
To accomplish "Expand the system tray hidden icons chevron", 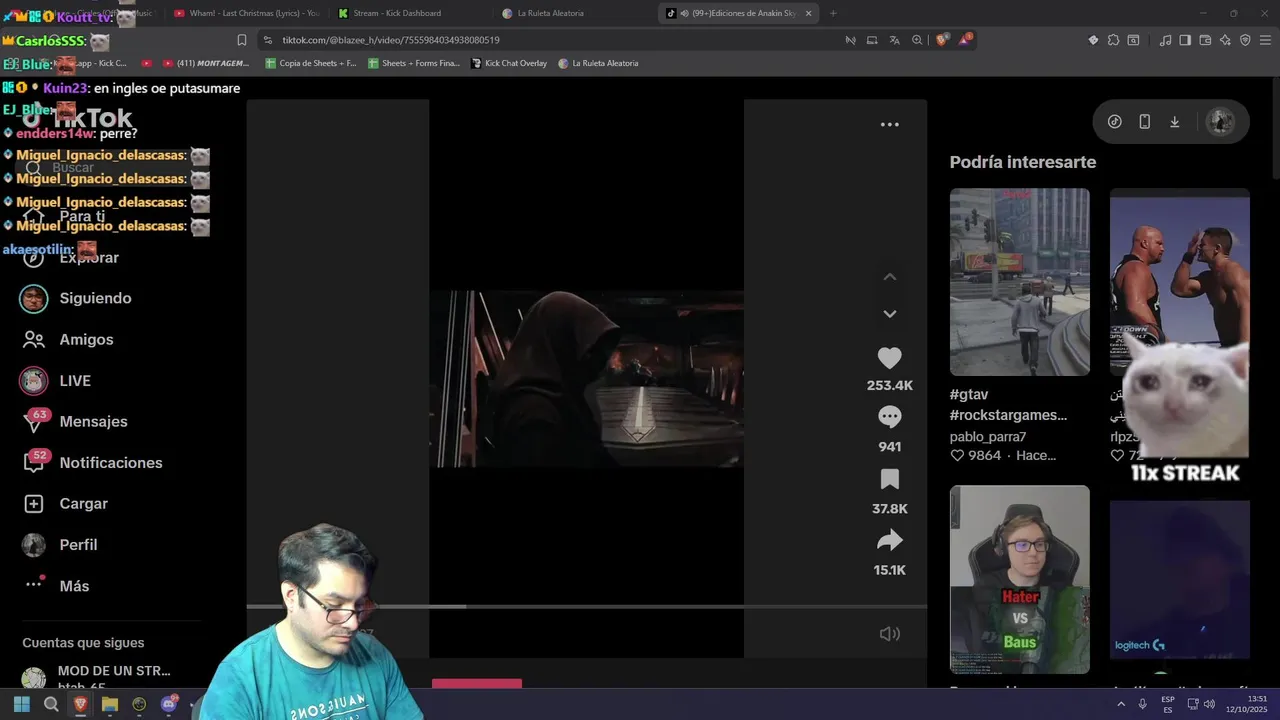I will 1121,704.
